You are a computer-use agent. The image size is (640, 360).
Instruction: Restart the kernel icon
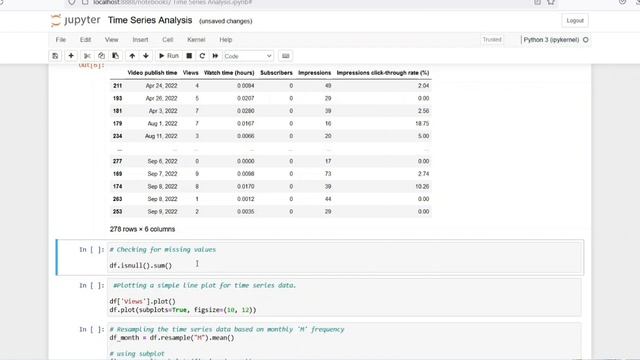click(202, 56)
